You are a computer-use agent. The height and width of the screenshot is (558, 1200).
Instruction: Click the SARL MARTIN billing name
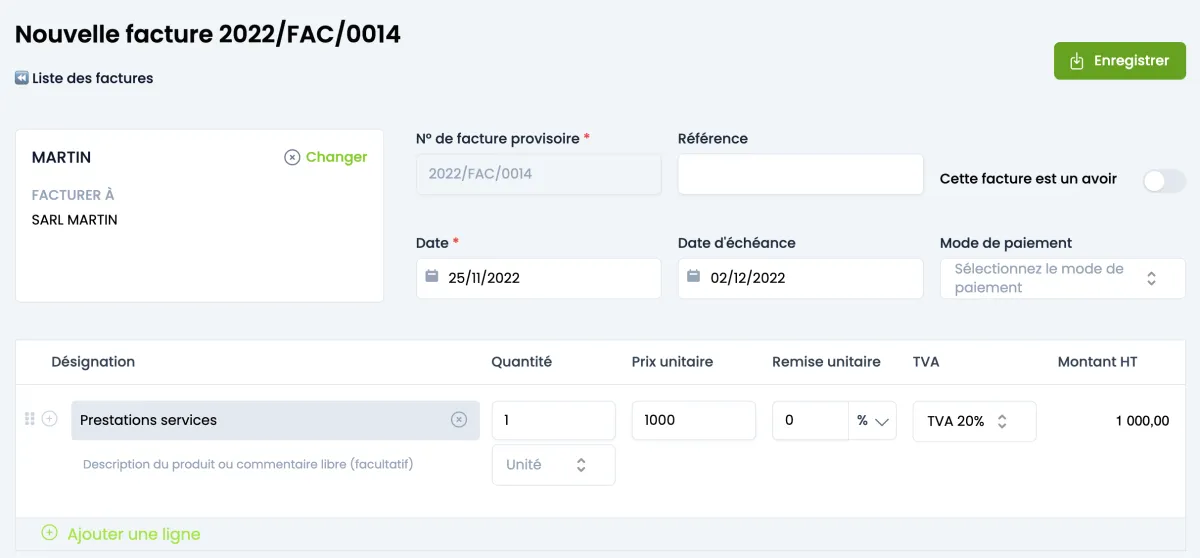(x=75, y=220)
